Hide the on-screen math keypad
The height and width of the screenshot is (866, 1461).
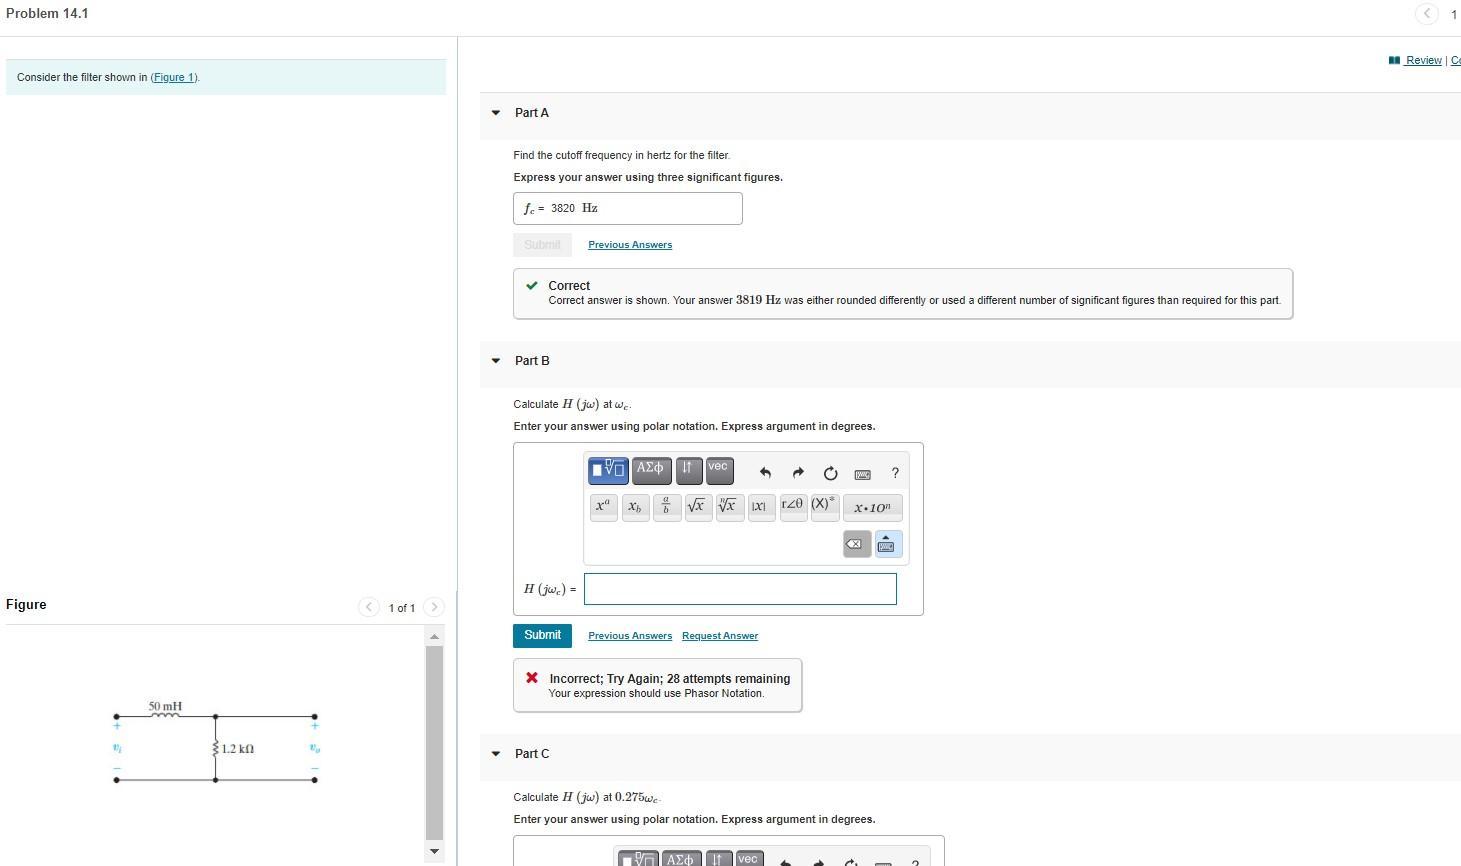click(888, 544)
